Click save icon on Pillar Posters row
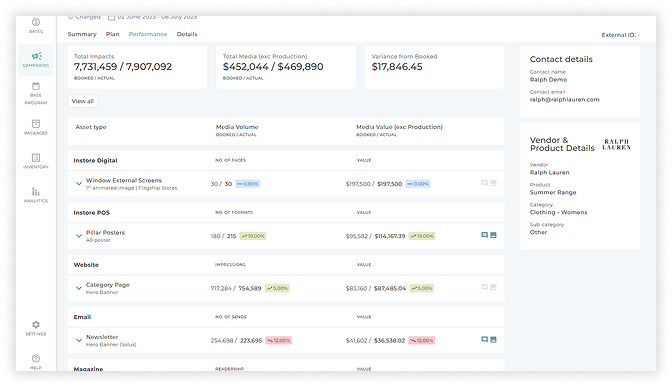 (493, 235)
